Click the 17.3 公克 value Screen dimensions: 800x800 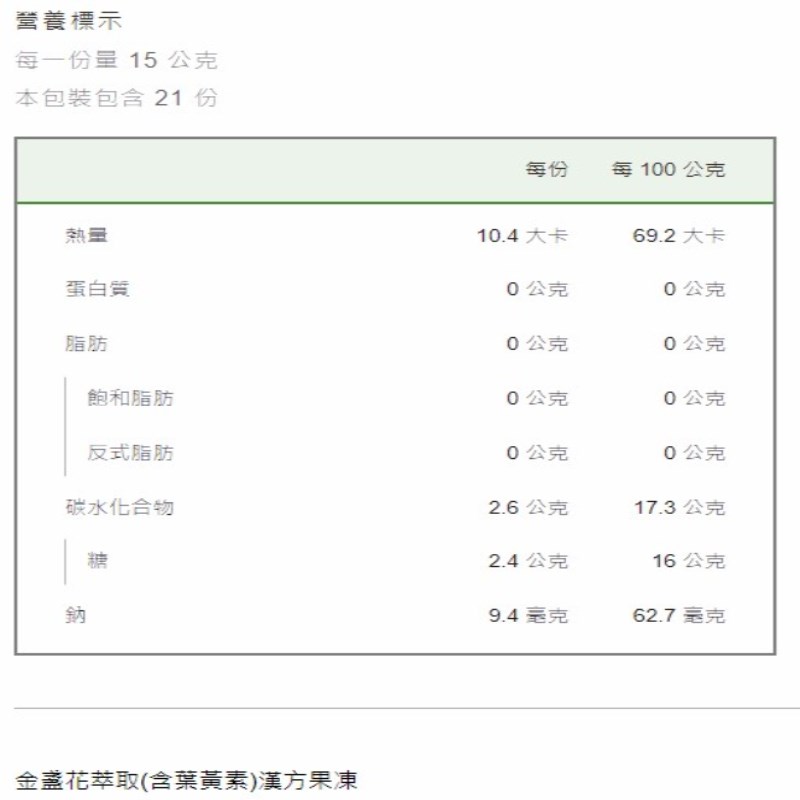[678, 507]
